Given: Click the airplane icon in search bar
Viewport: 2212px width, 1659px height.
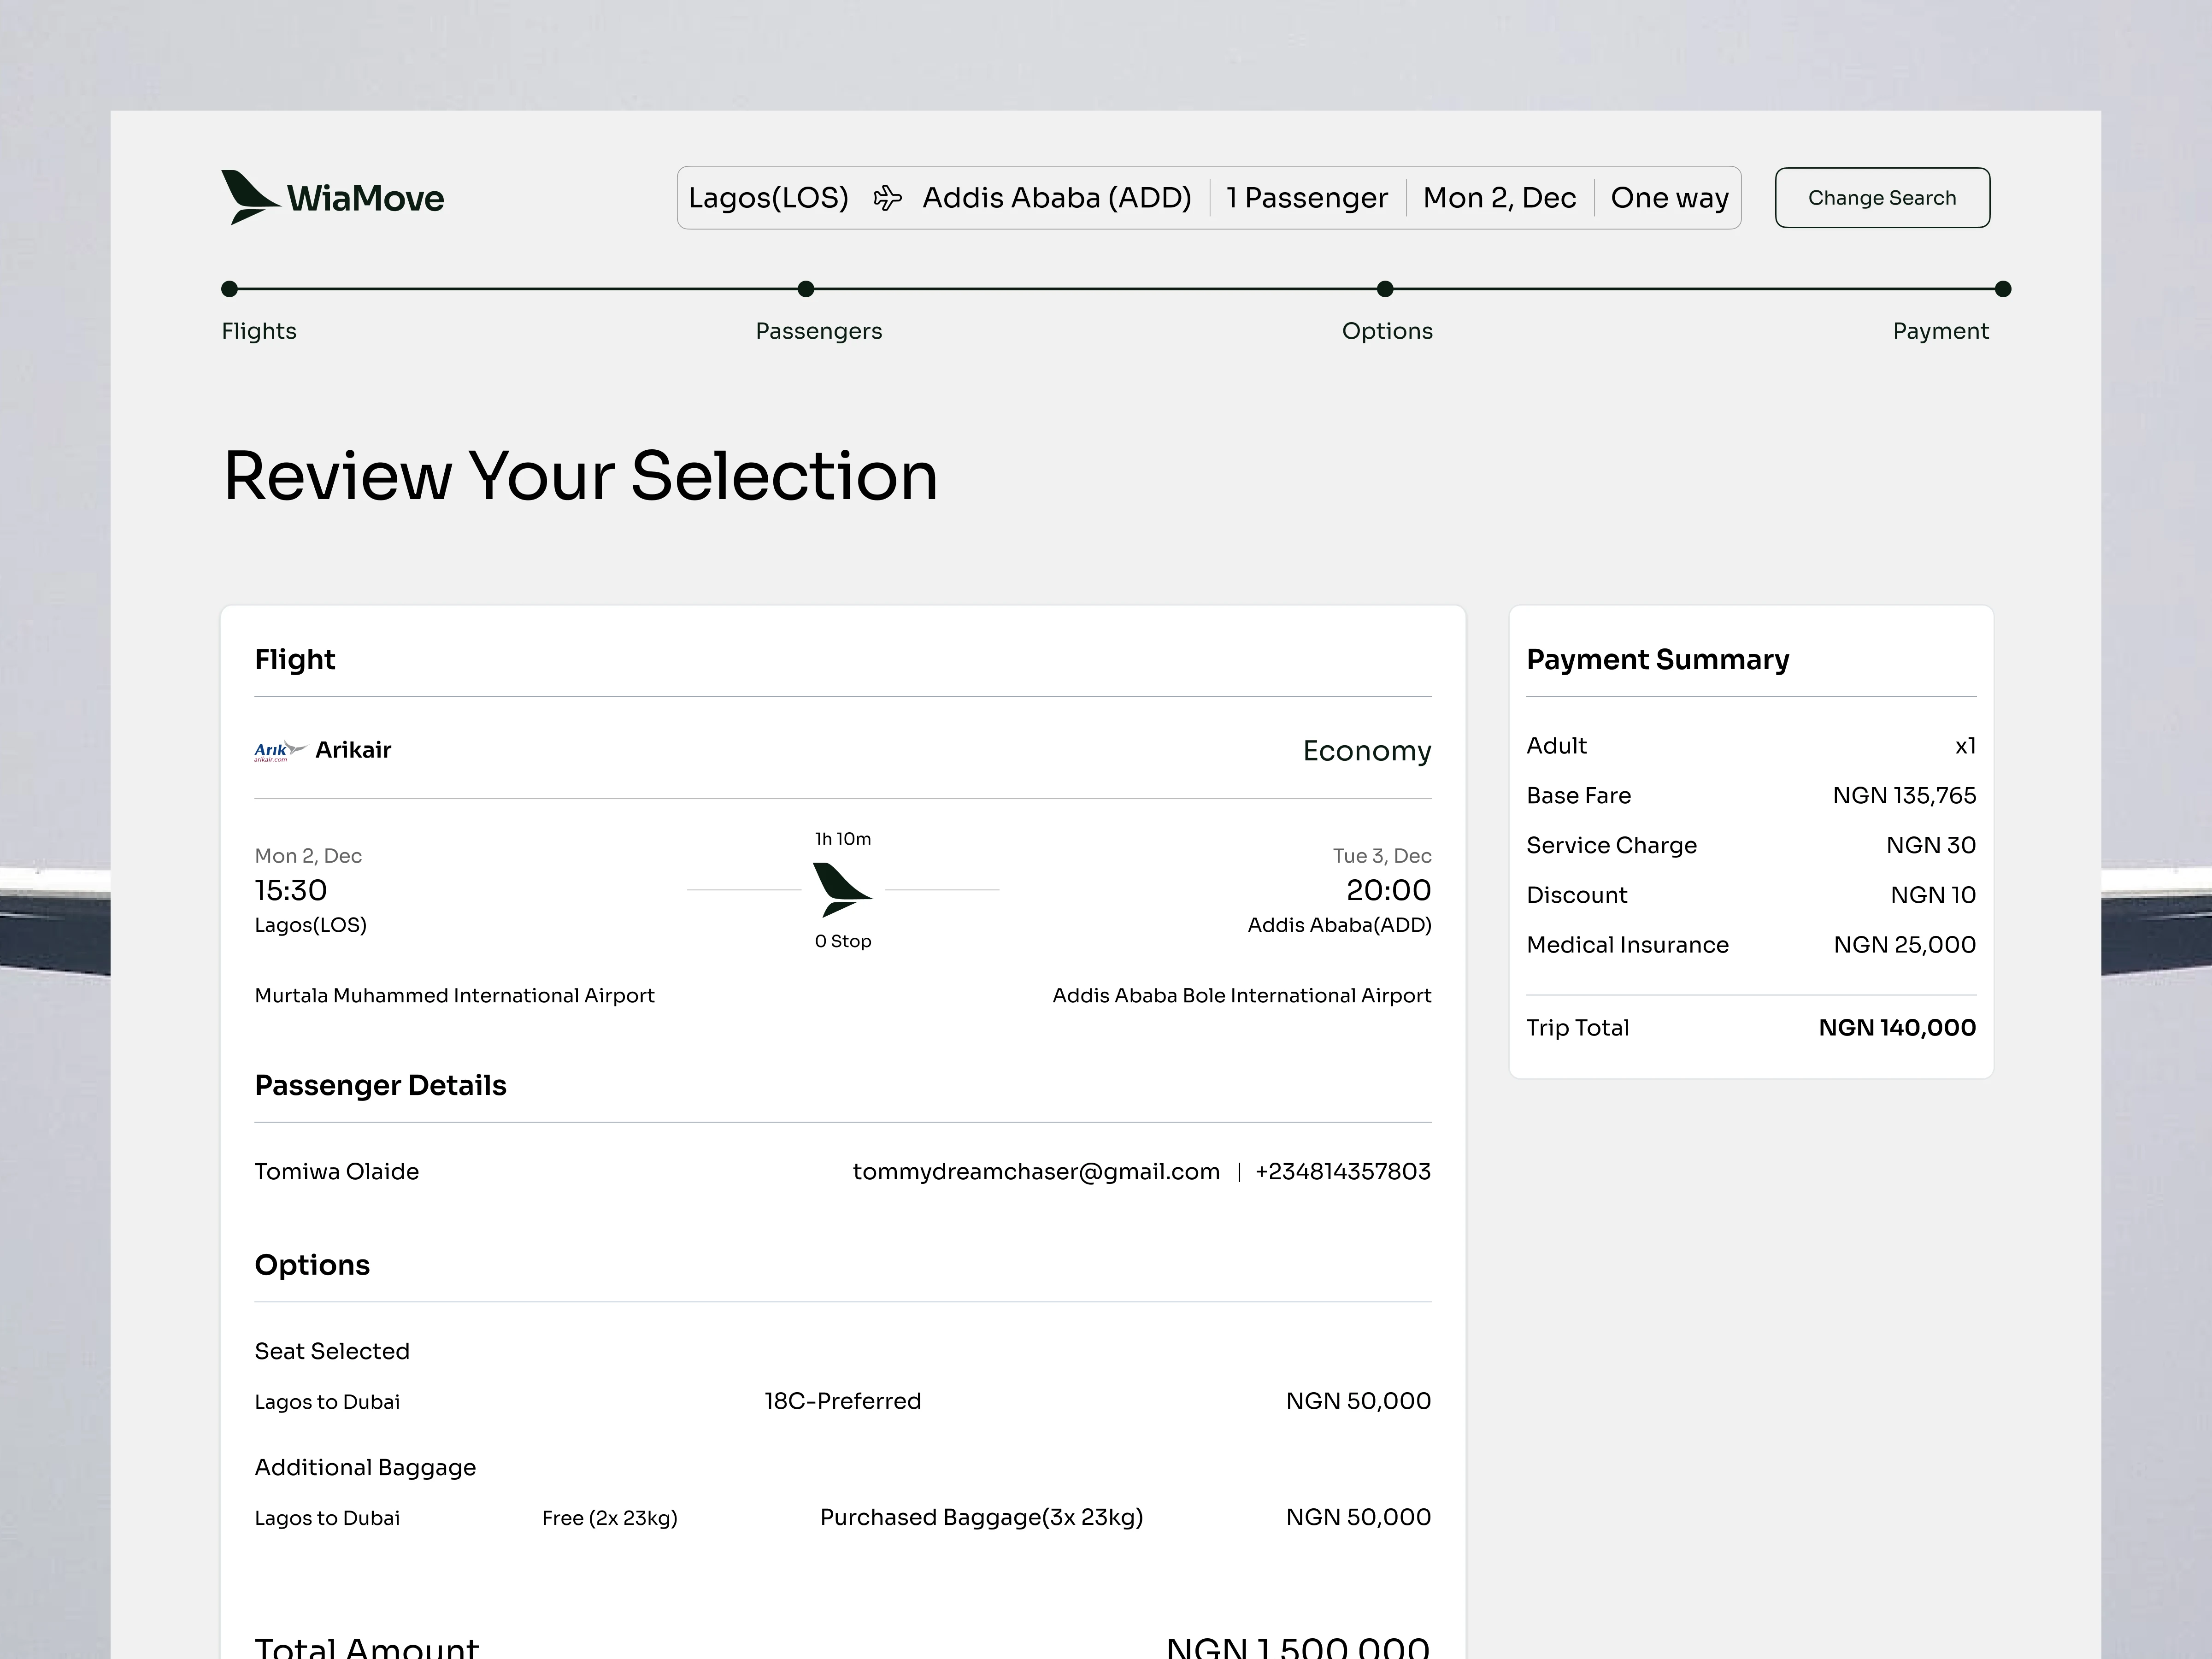Looking at the screenshot, I should [887, 198].
